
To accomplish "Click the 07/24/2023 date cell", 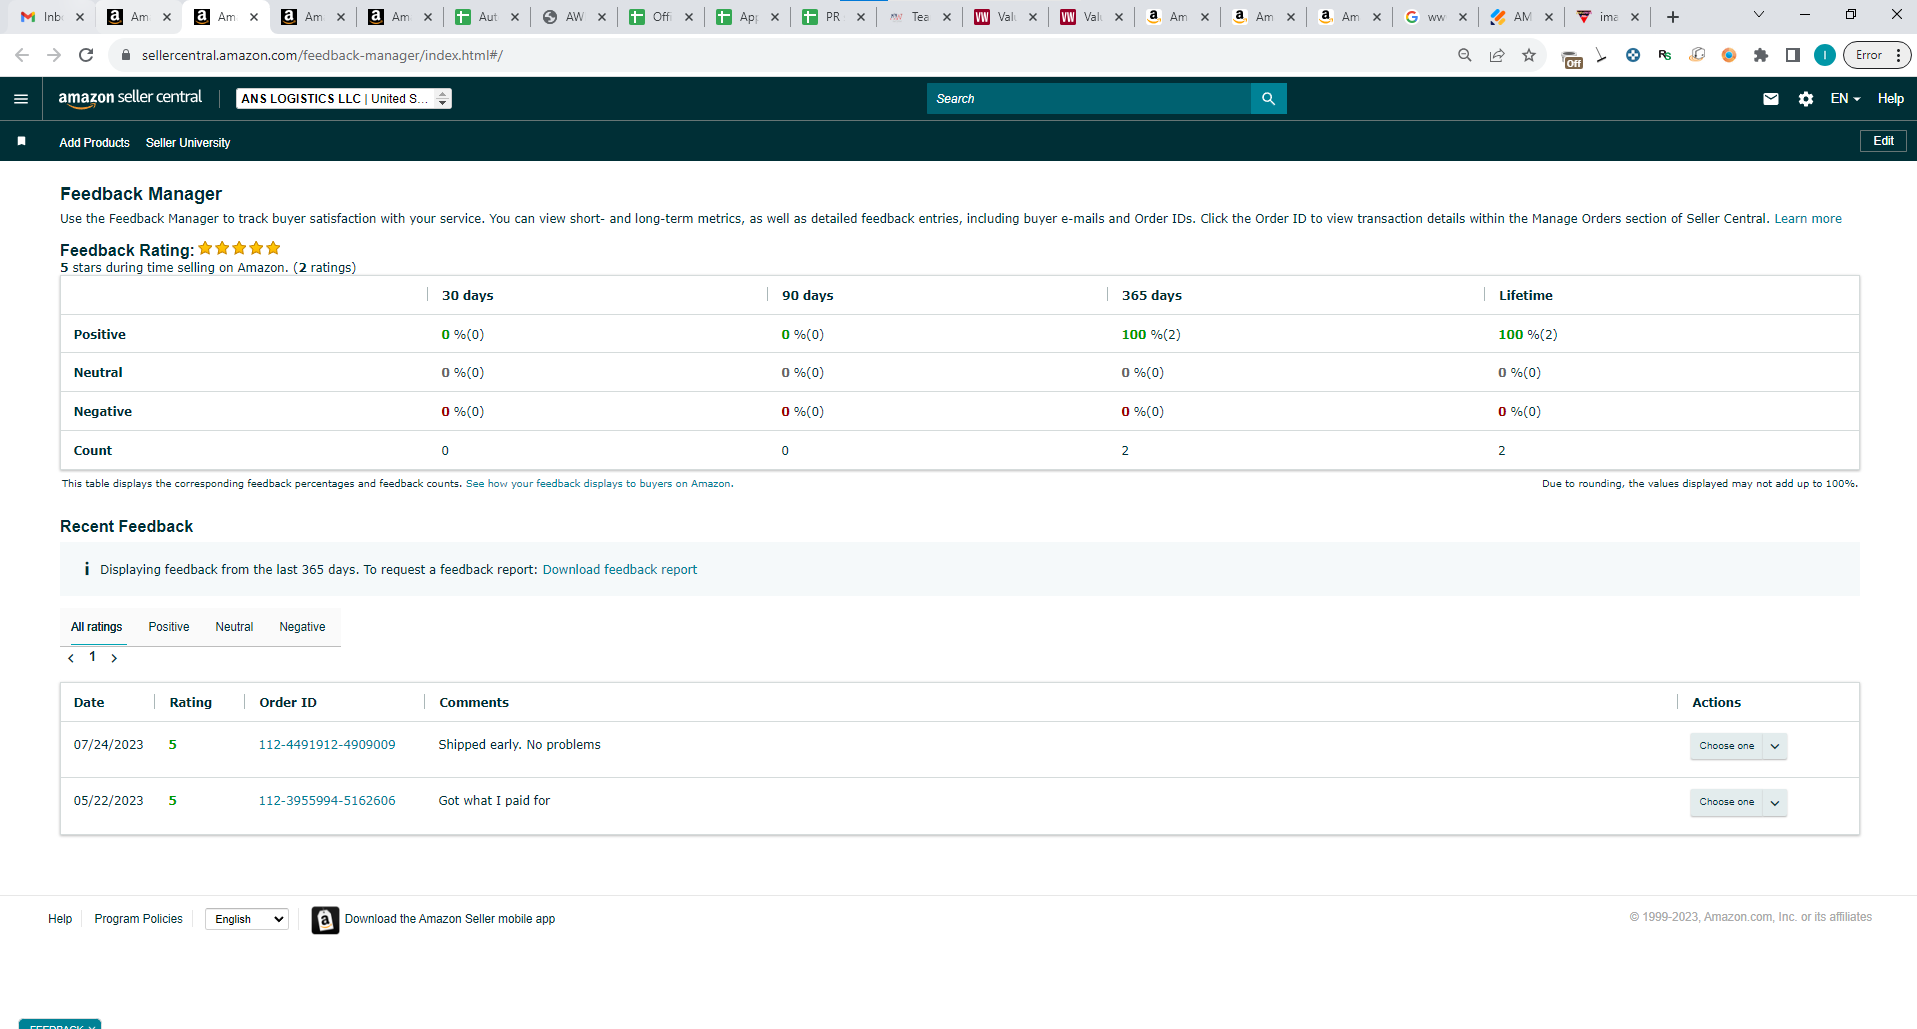I will pyautogui.click(x=109, y=745).
